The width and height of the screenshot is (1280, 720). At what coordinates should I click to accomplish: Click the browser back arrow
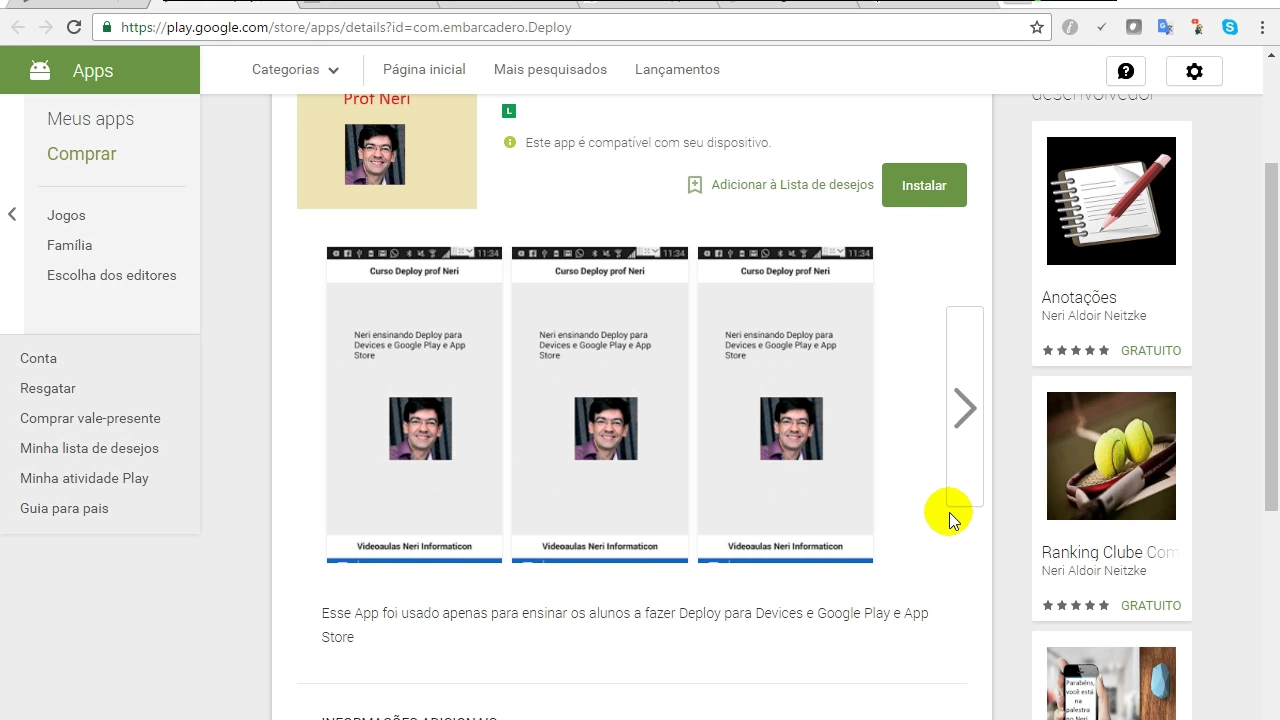coord(17,27)
